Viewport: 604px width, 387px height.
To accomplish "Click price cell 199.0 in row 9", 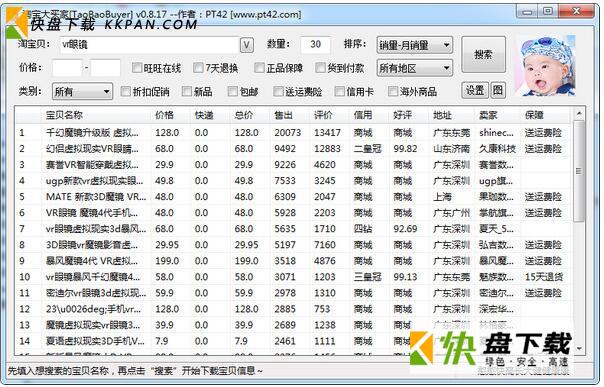I will coord(167,261).
